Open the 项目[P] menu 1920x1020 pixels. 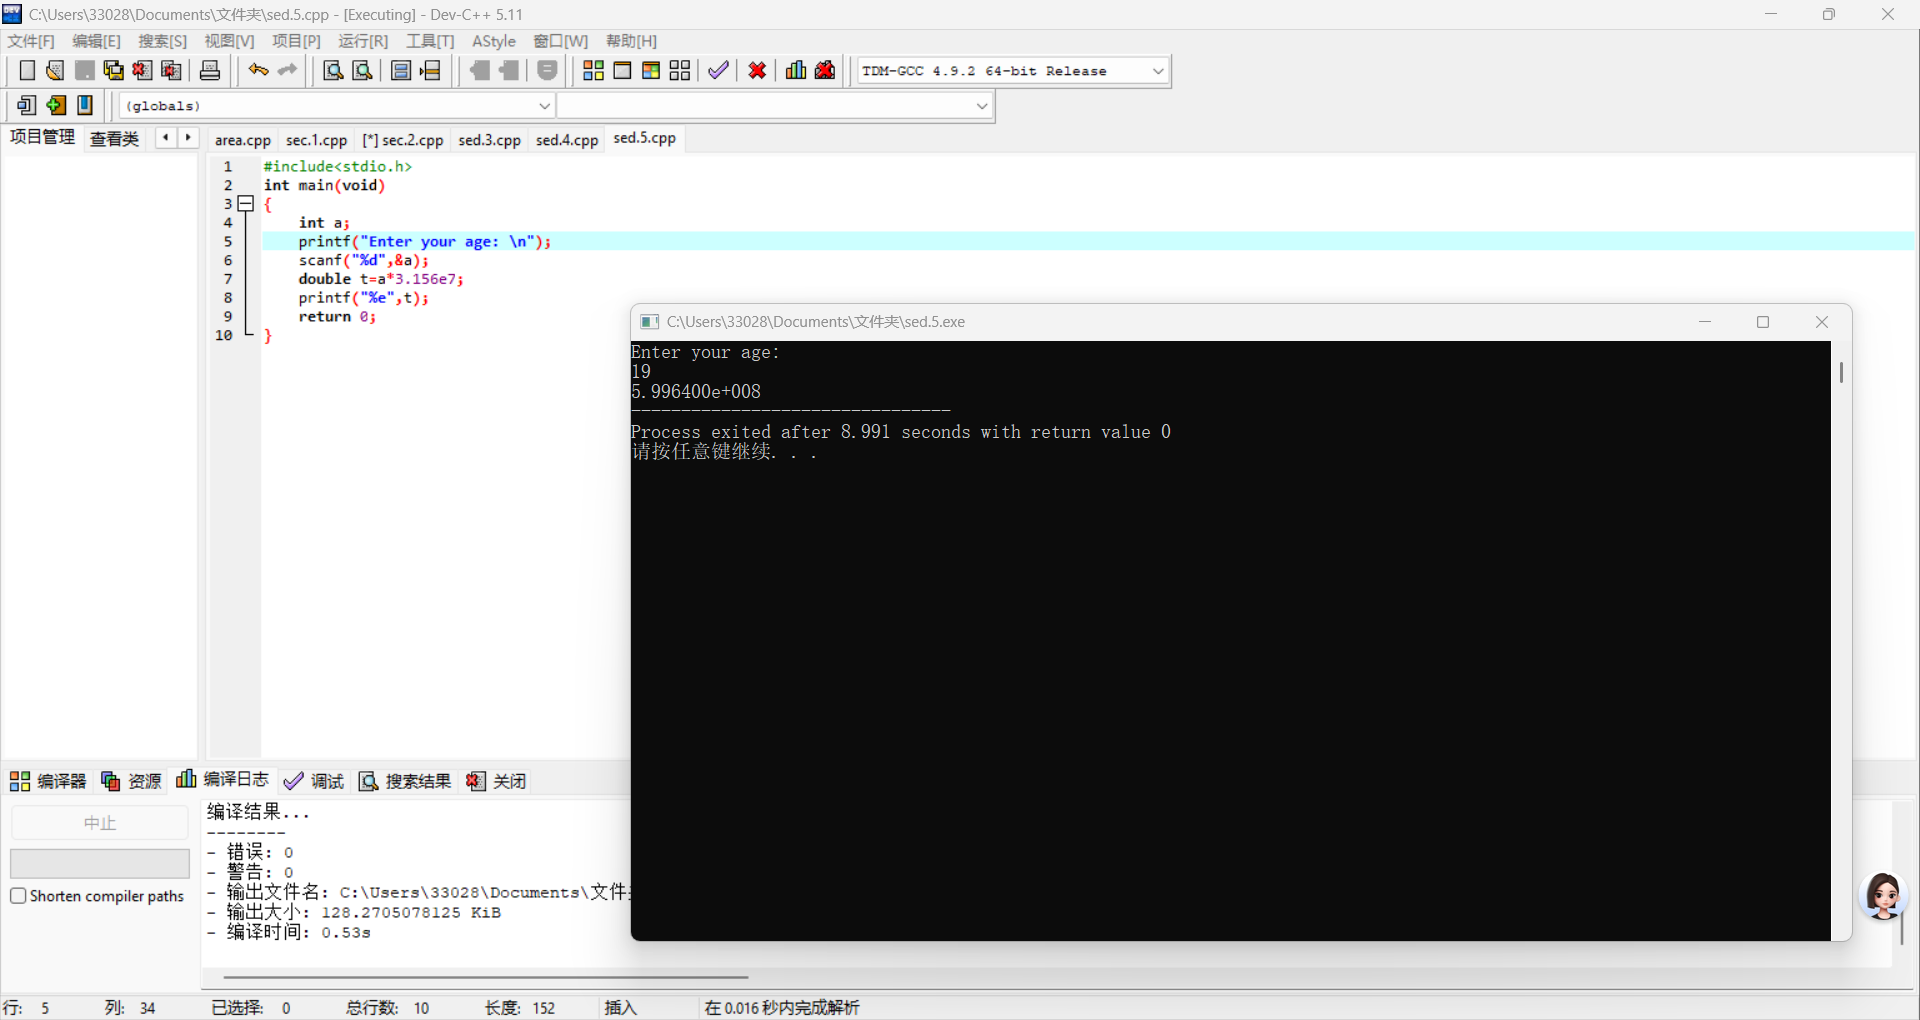coord(296,41)
